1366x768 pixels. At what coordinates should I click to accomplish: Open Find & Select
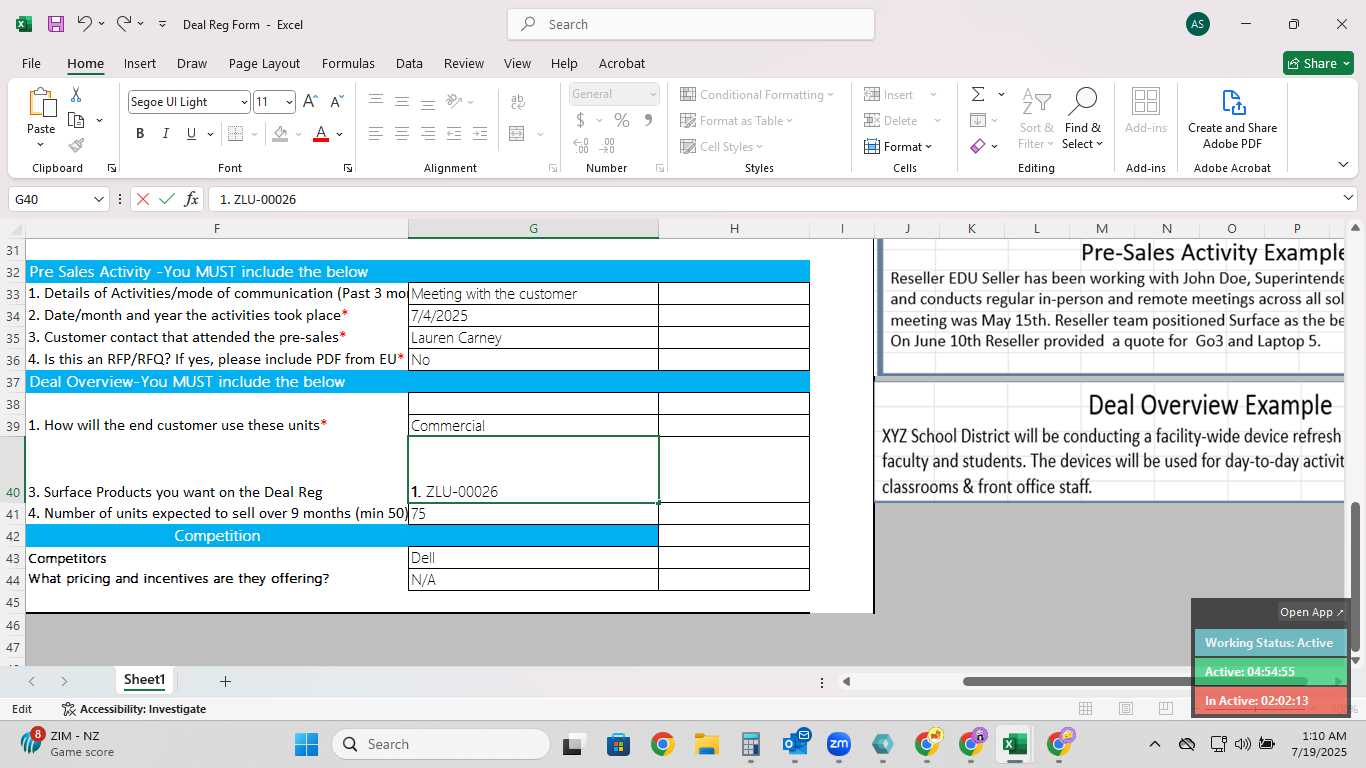pos(1083,119)
